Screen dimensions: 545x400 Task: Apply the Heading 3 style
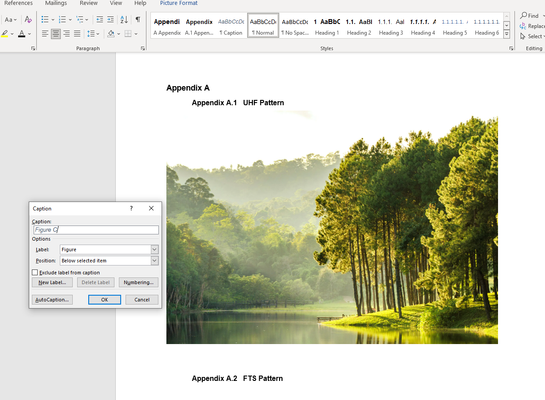tap(391, 27)
